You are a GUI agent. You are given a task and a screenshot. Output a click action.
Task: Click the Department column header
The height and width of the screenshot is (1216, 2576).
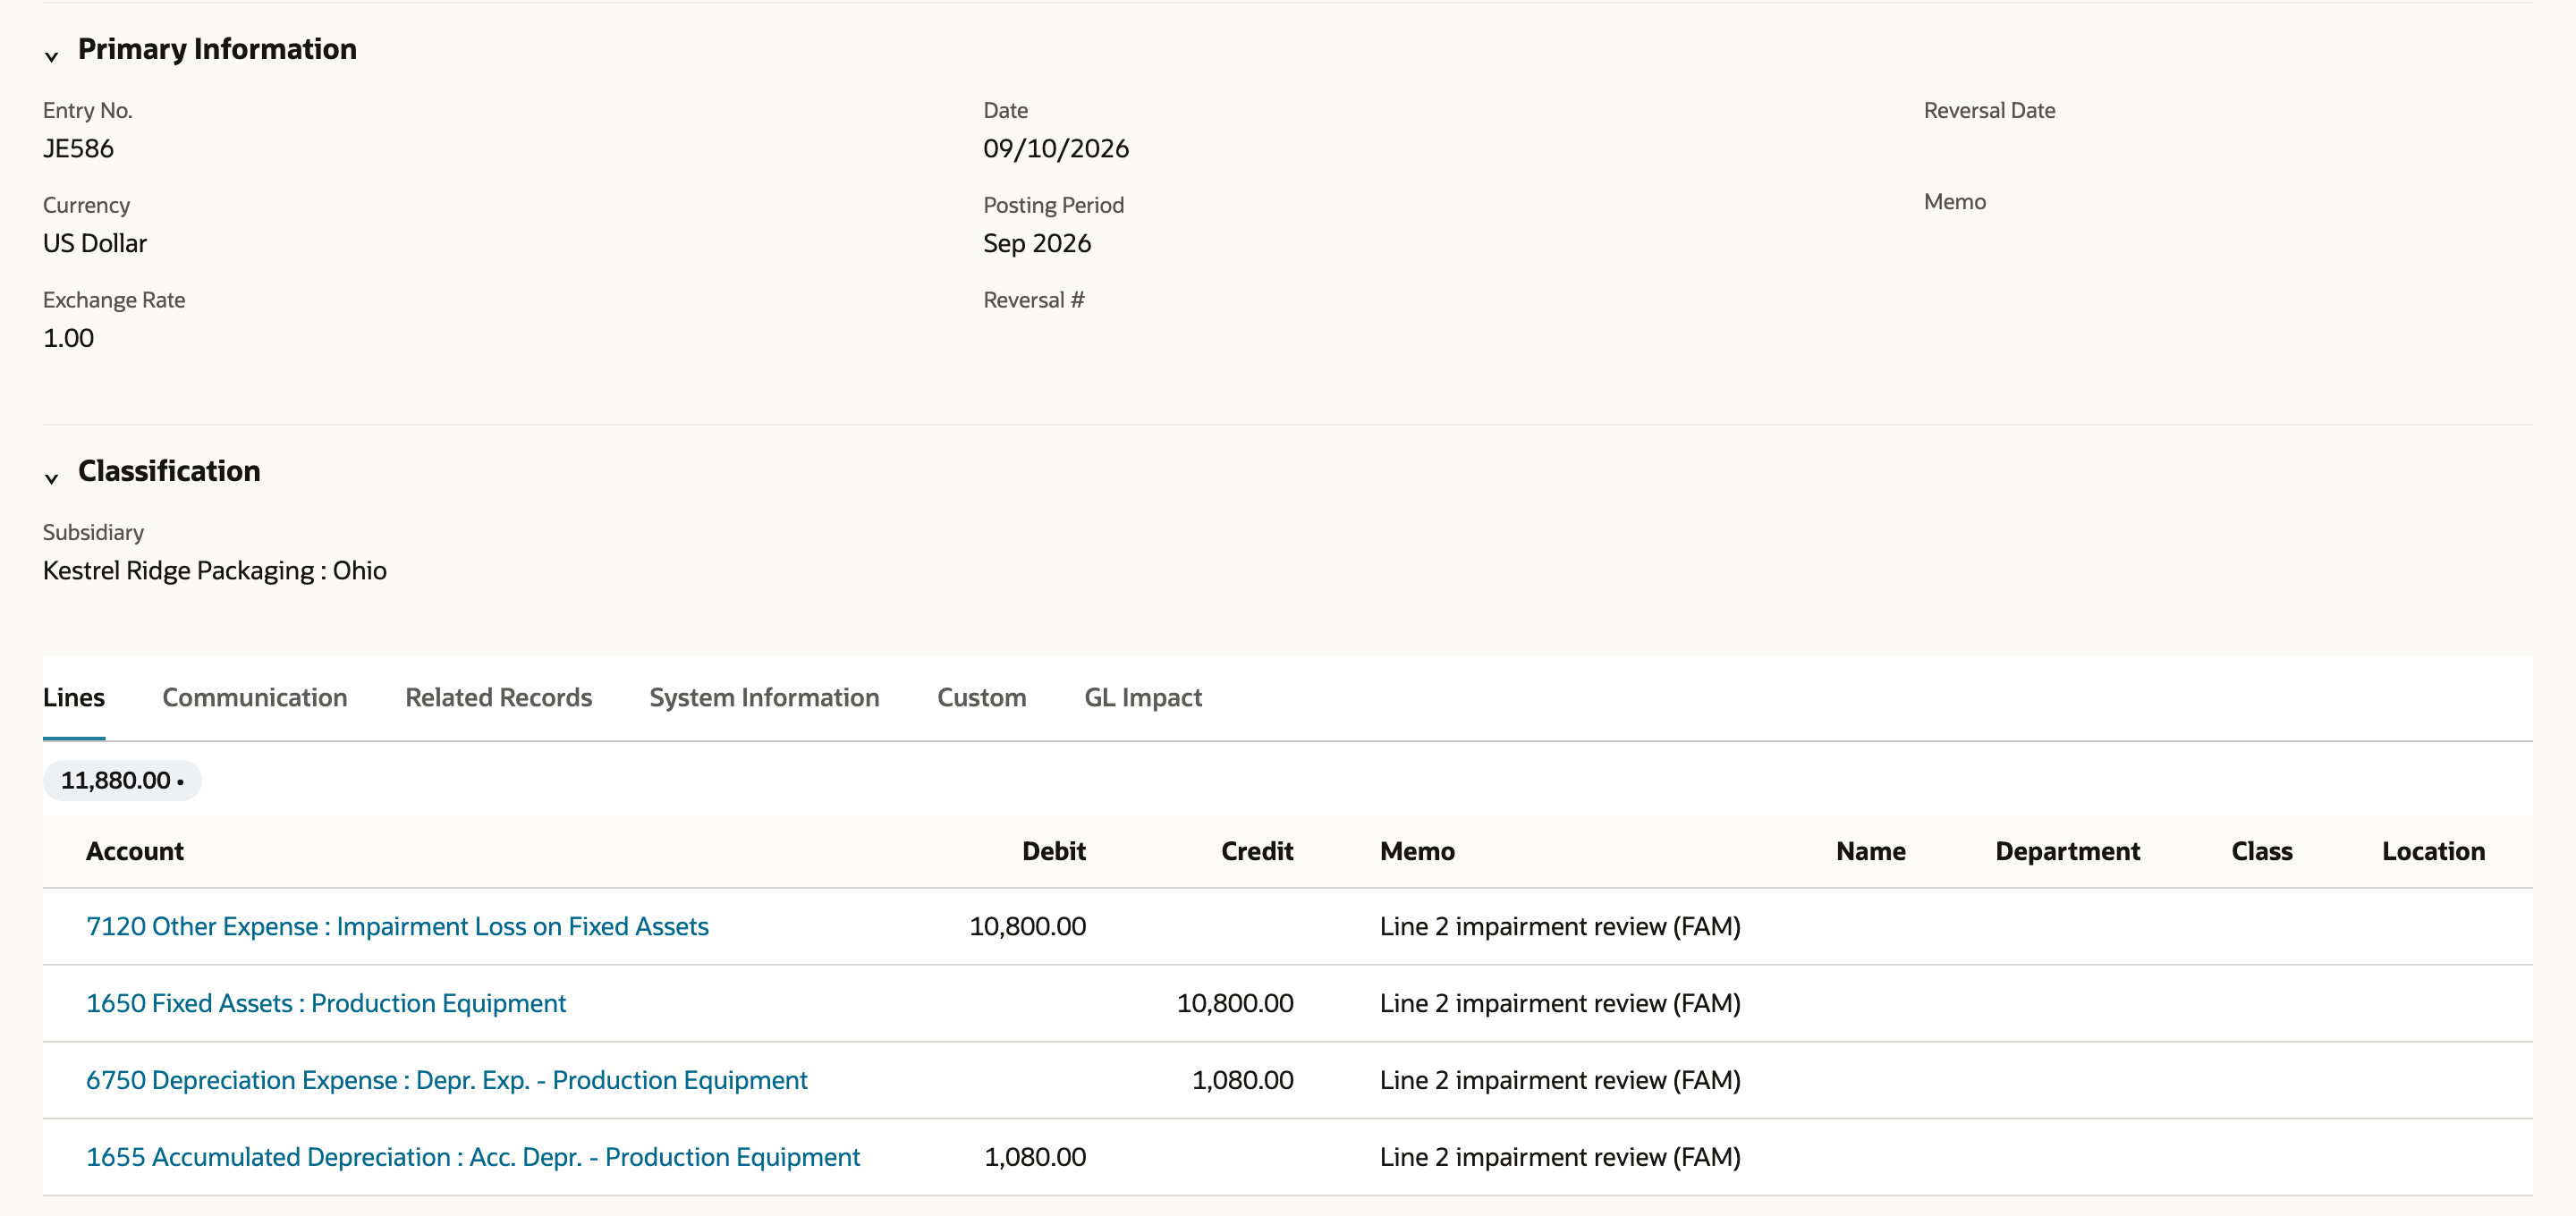click(x=2067, y=851)
